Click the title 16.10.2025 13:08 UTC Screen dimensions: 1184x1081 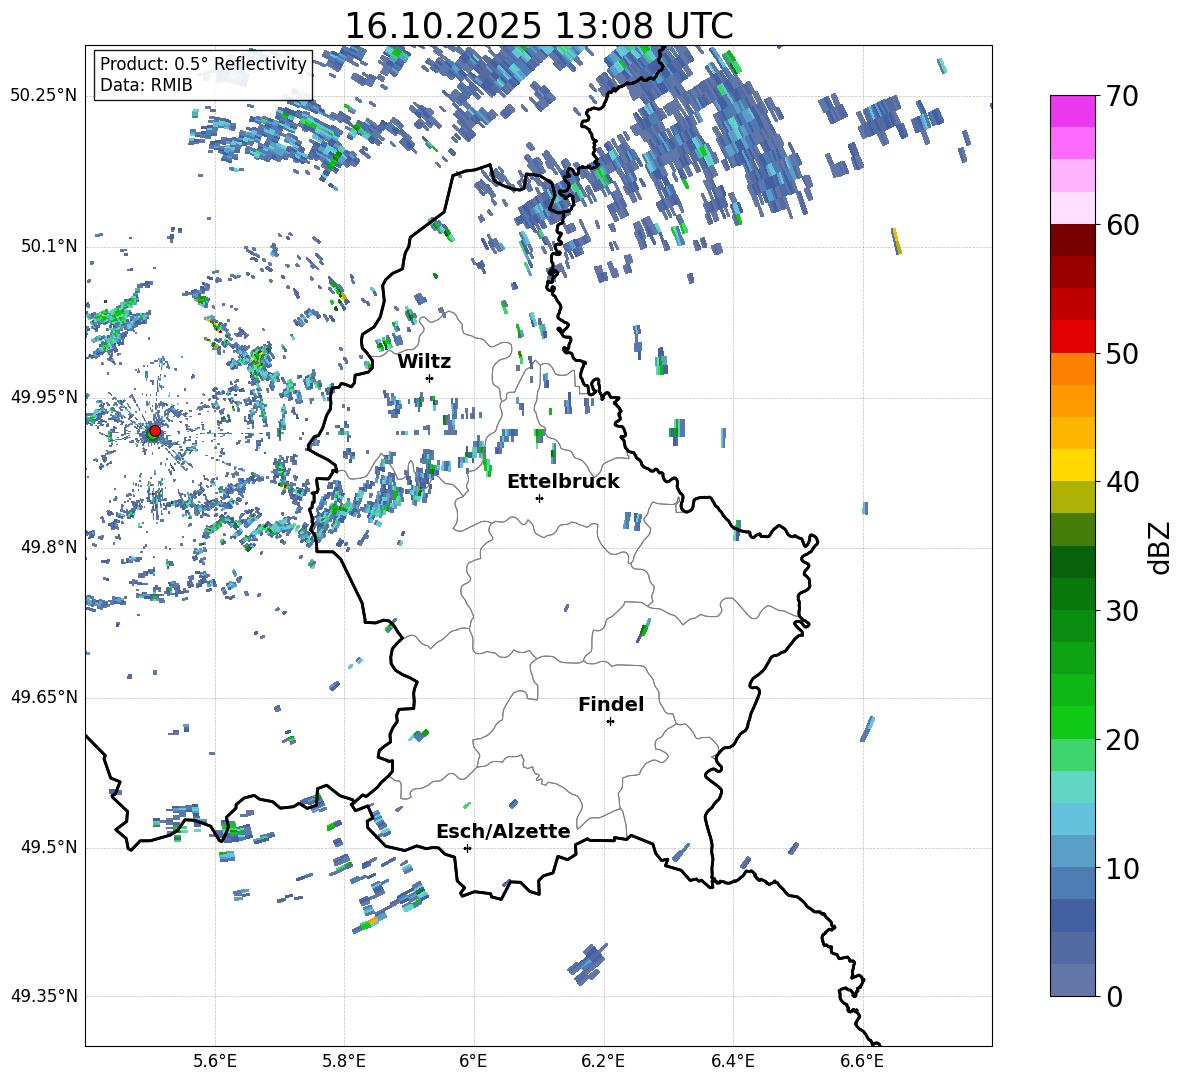pyautogui.click(x=539, y=26)
